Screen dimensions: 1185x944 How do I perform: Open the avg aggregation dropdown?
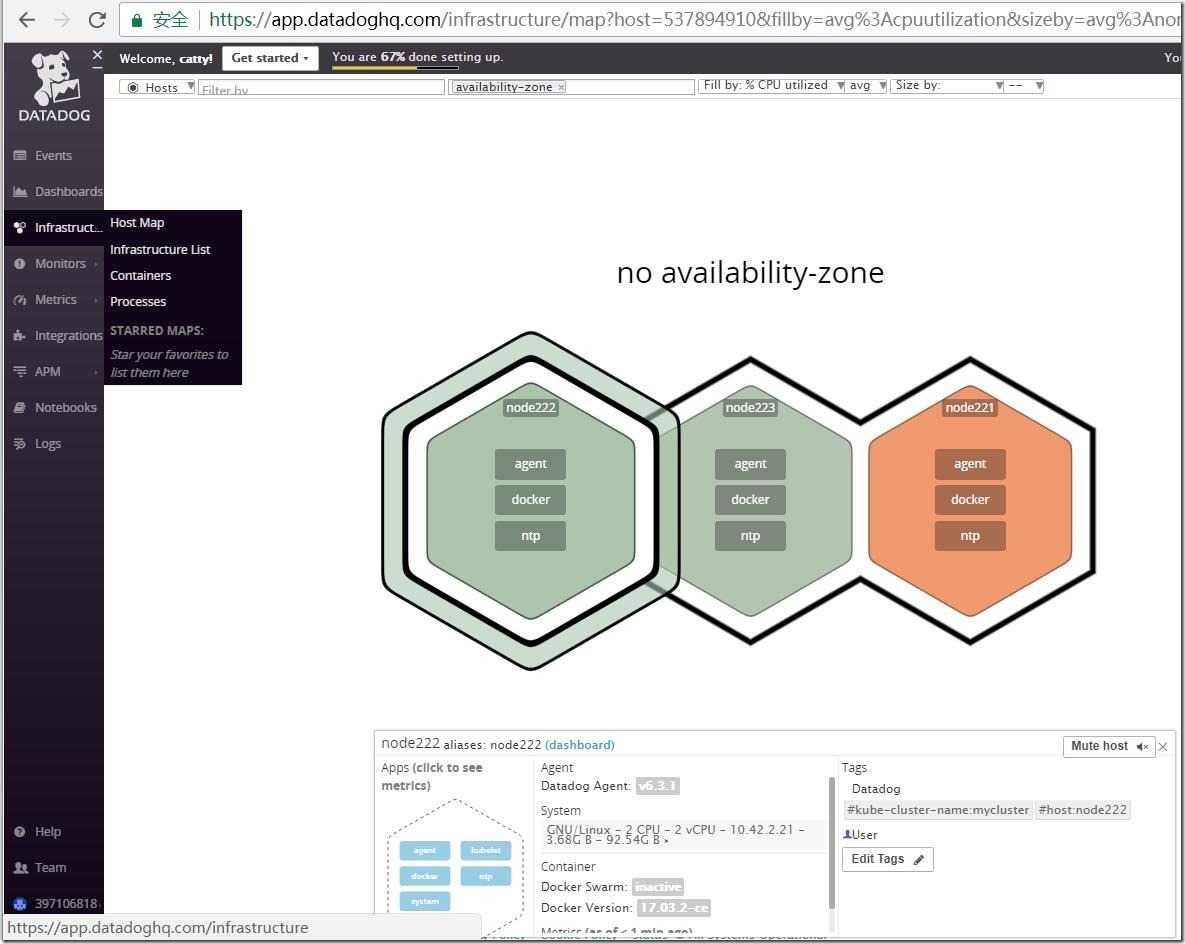pyautogui.click(x=866, y=85)
